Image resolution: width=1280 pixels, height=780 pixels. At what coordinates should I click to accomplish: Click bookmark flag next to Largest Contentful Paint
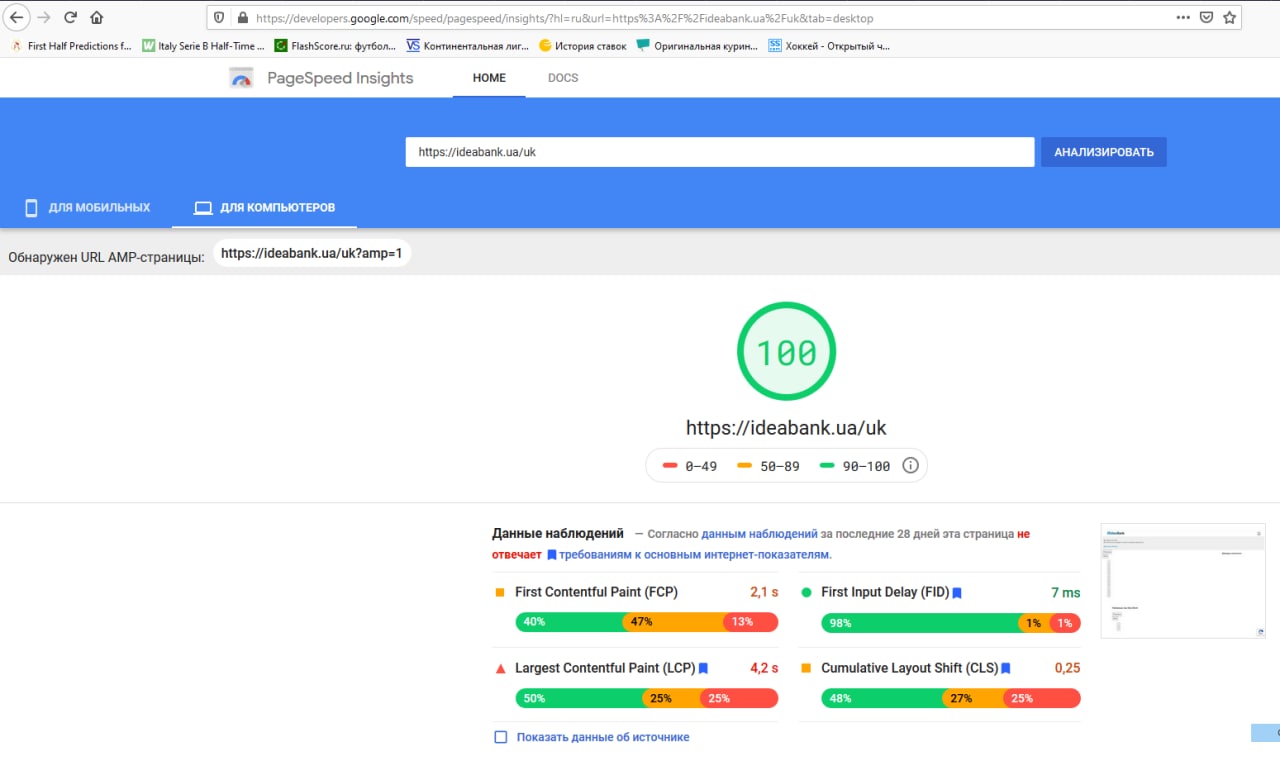click(703, 669)
